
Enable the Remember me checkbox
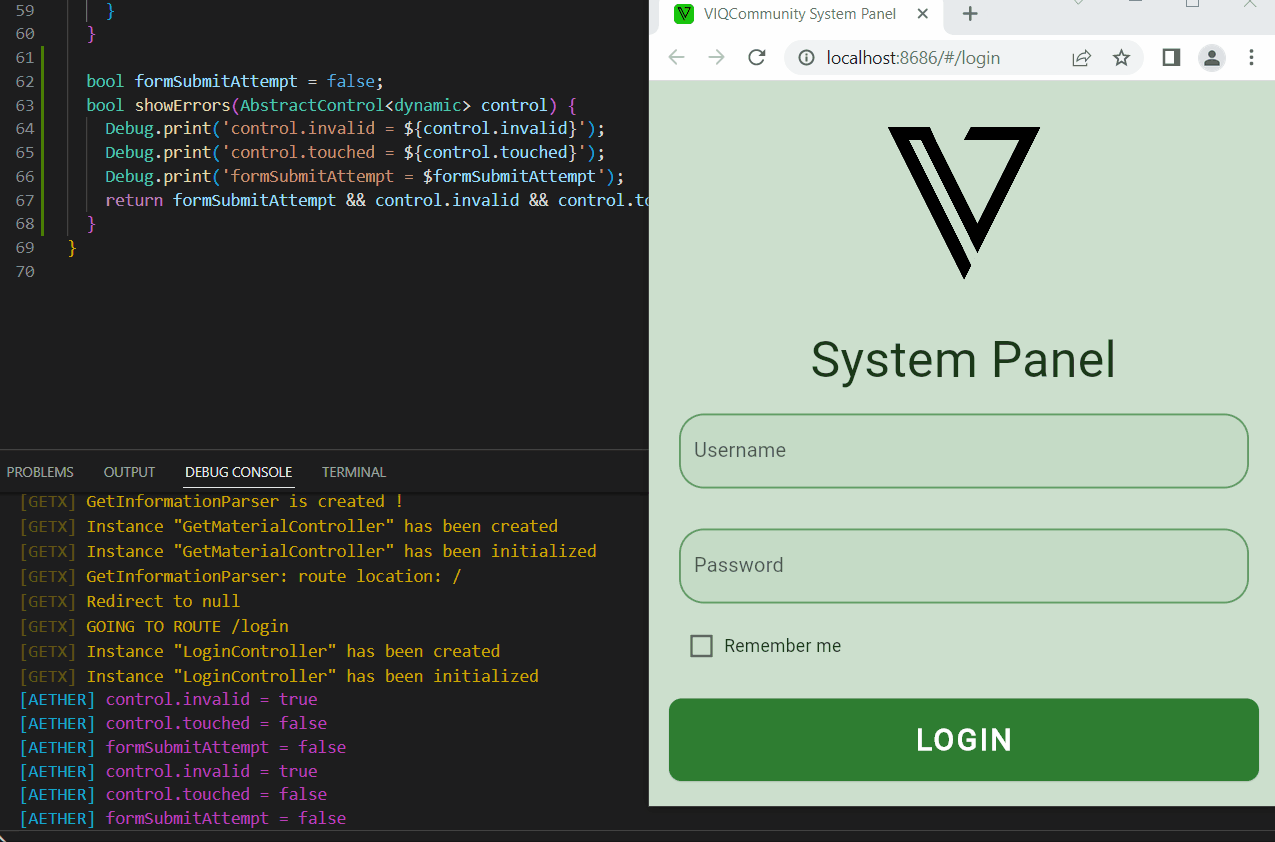click(701, 646)
